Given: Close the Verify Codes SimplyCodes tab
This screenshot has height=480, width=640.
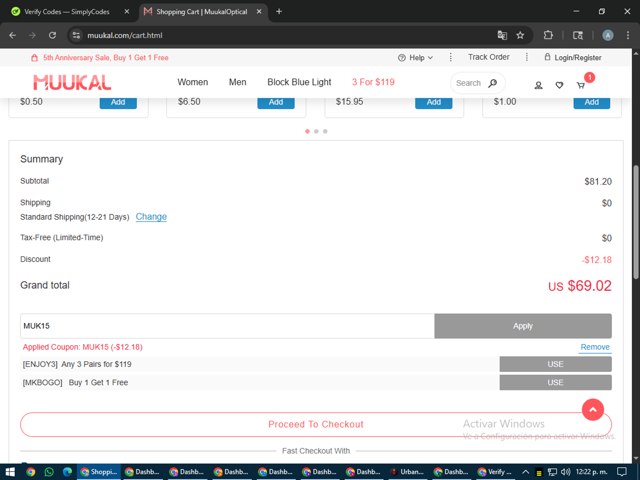Looking at the screenshot, I should tap(127, 11).
